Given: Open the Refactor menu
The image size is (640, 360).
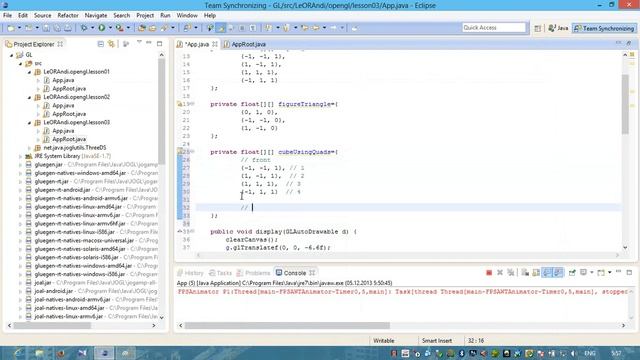Looking at the screenshot, I should click(x=68, y=16).
